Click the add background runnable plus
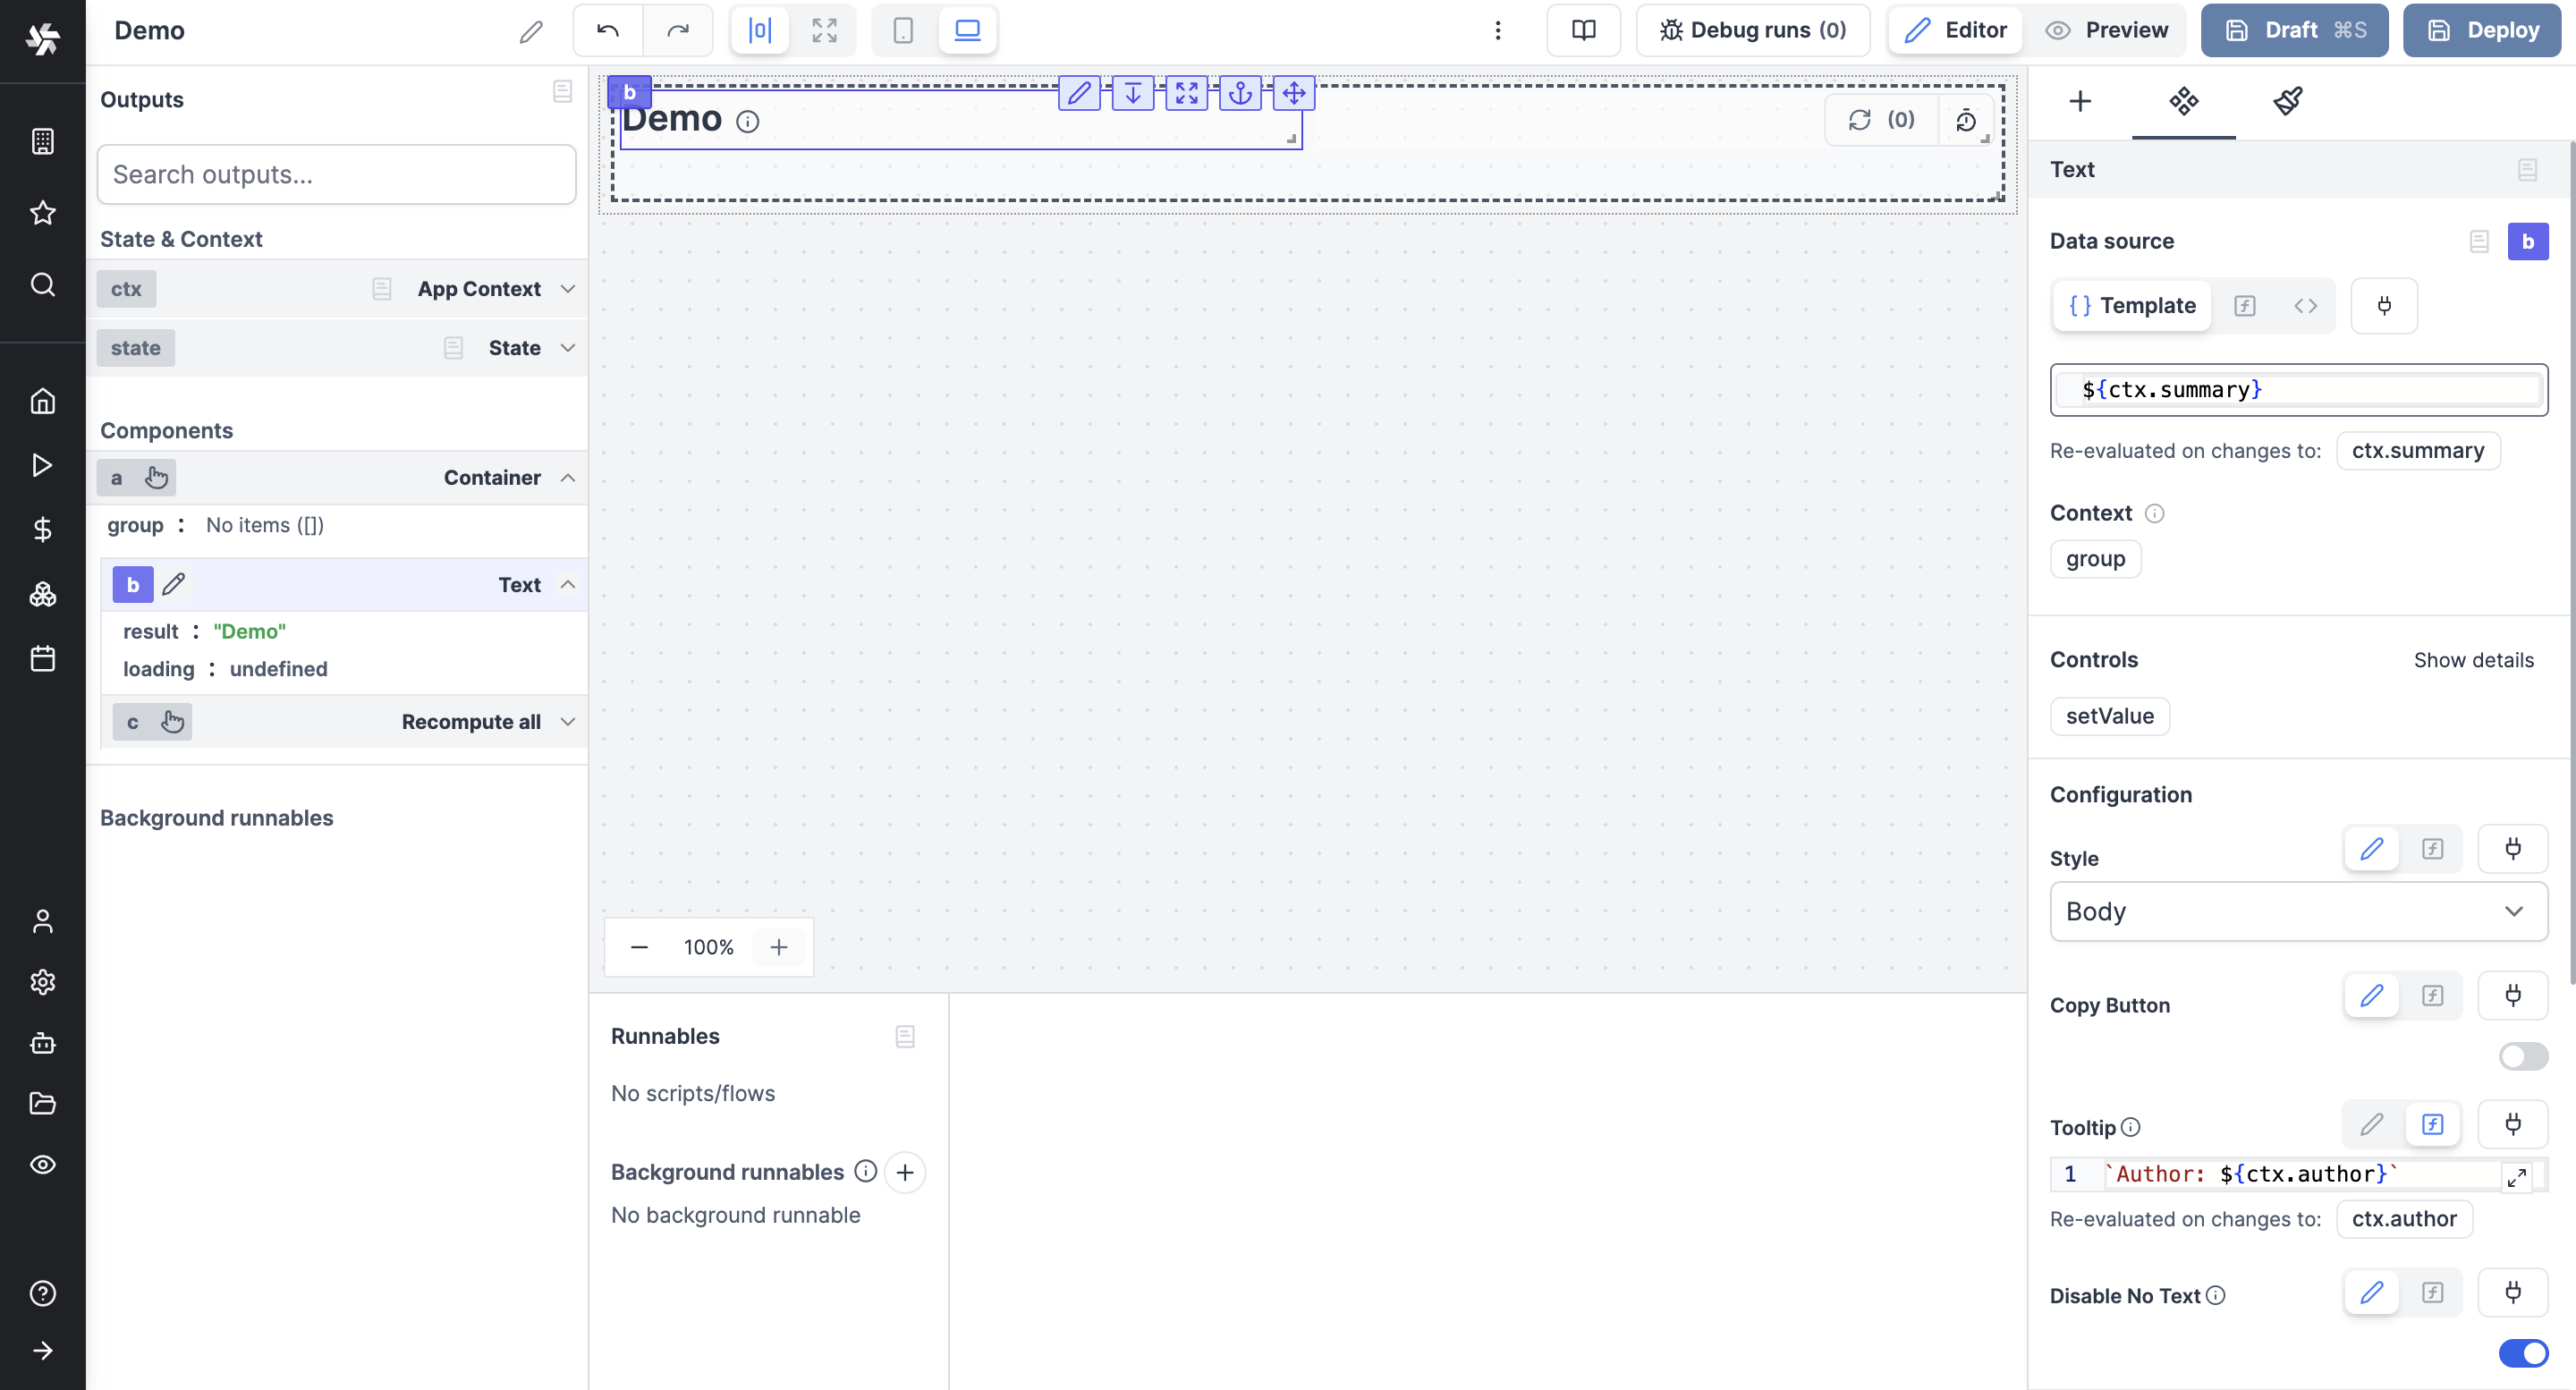2576x1390 pixels. click(x=905, y=1172)
